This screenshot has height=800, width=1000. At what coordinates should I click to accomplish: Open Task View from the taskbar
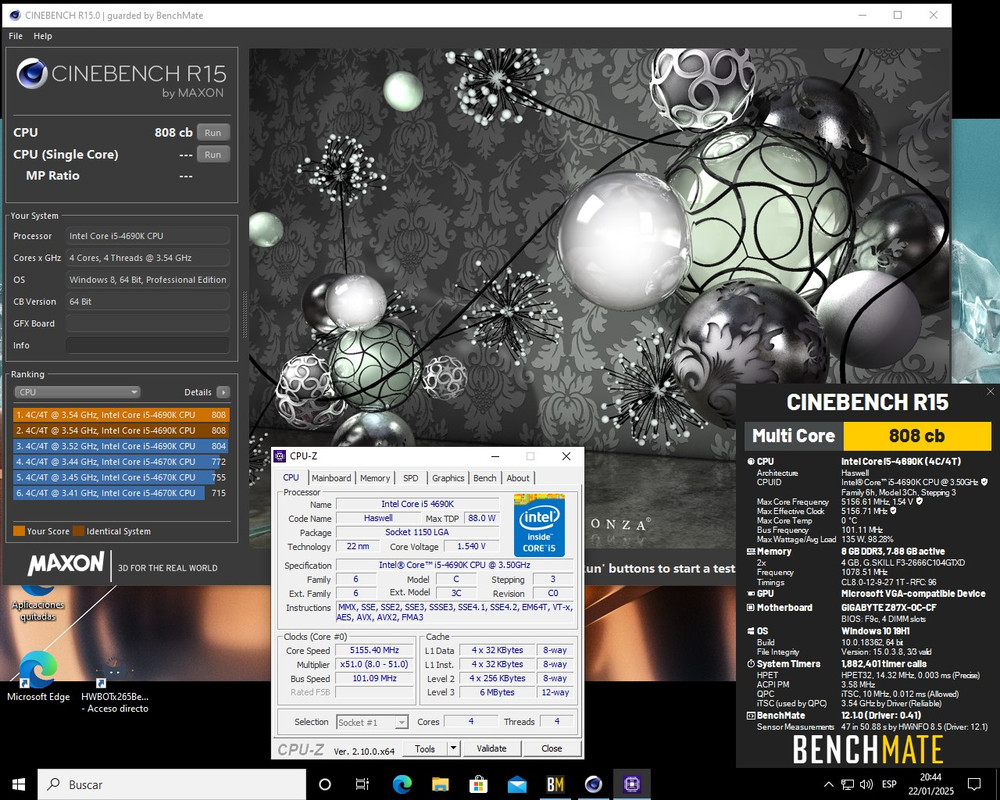pos(362,784)
